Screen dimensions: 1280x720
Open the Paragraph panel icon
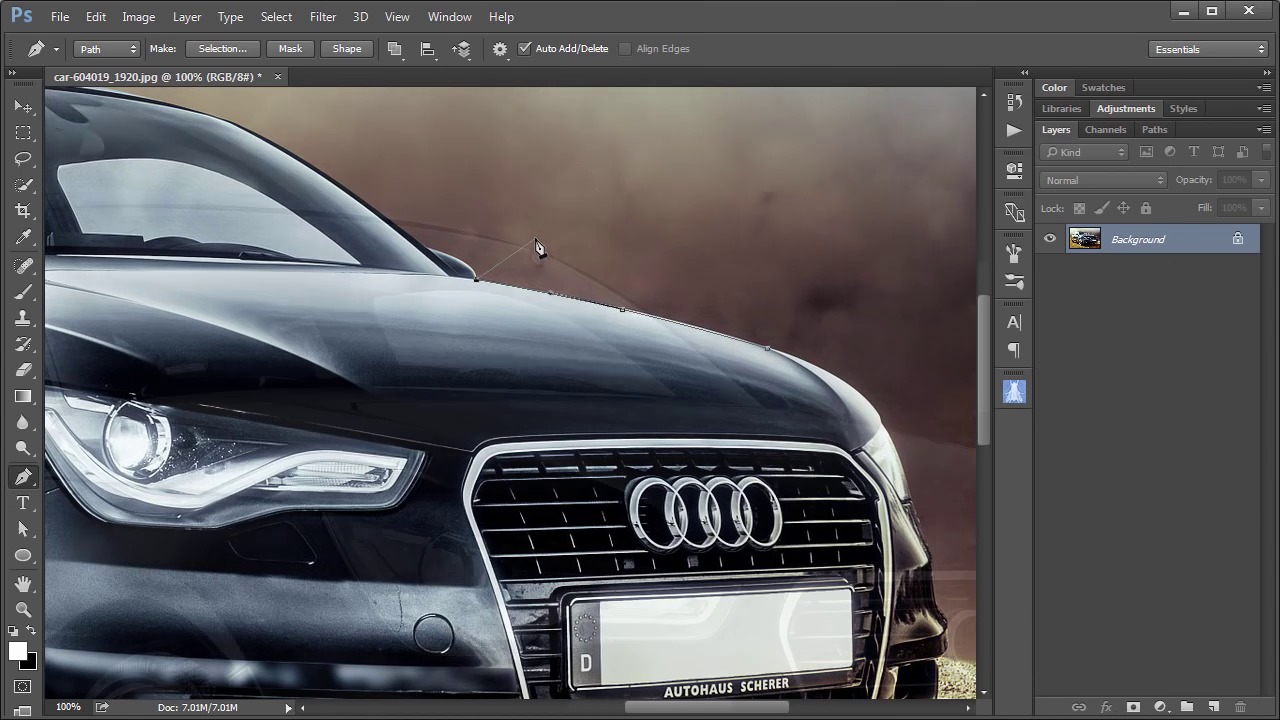tap(1014, 350)
